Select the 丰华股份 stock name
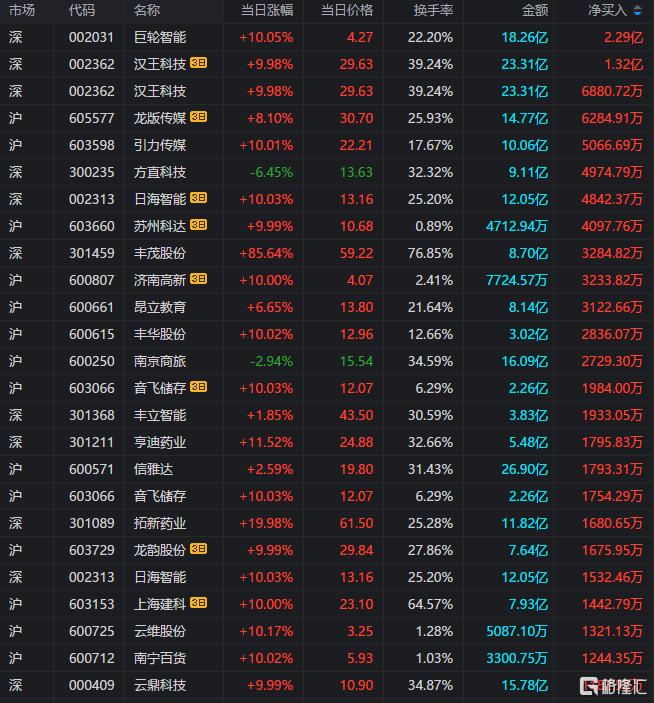Viewport: 654px width, 703px height. coord(160,334)
